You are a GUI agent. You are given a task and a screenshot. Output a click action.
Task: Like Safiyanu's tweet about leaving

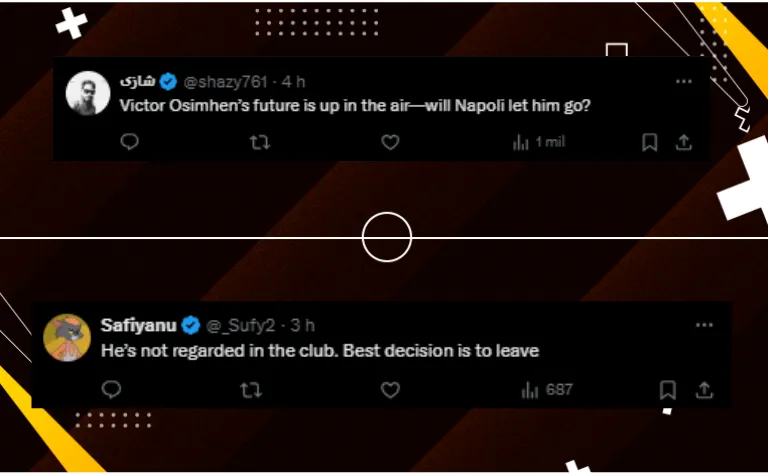pos(390,390)
